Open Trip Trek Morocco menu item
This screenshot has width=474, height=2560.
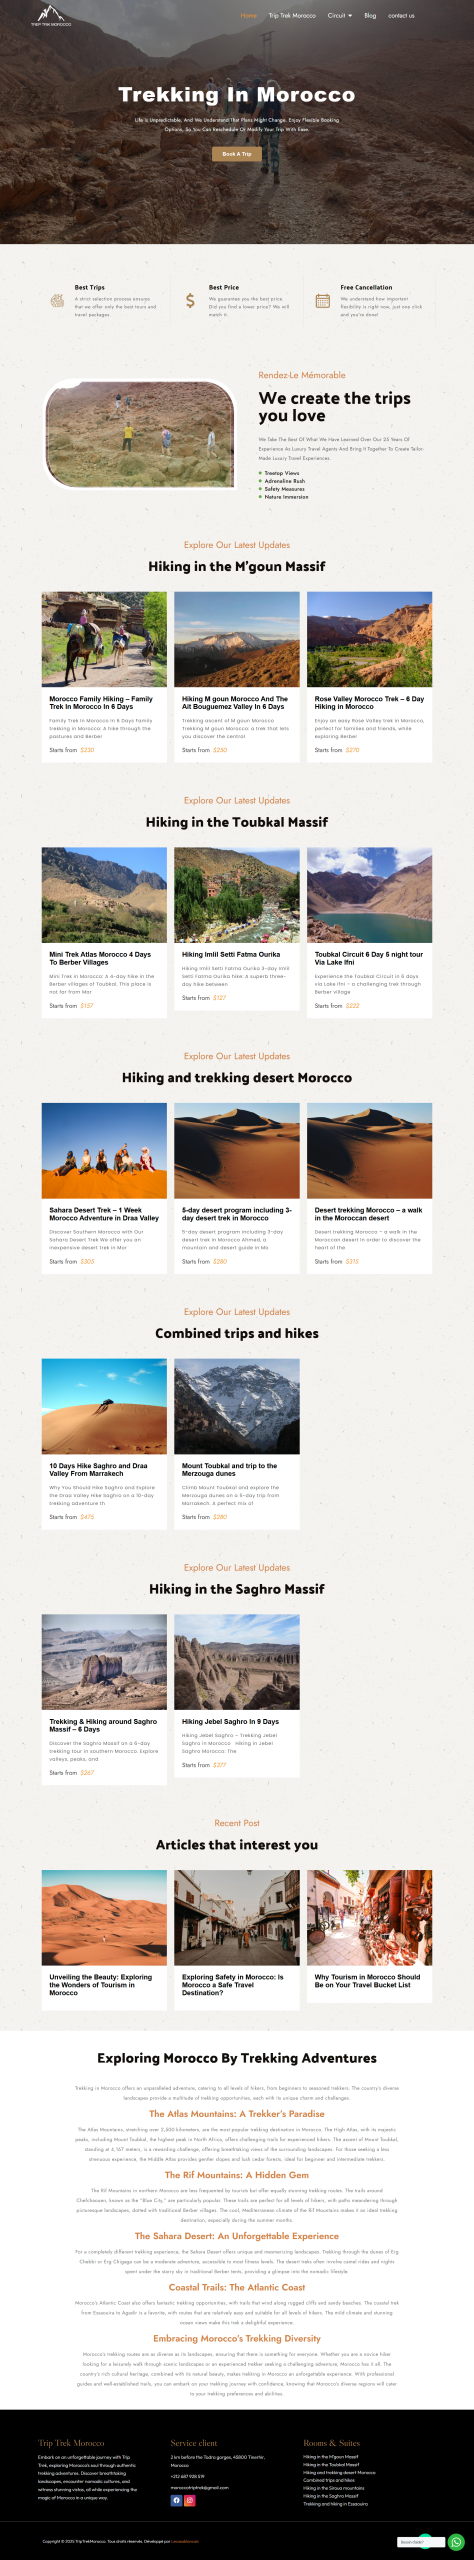tap(292, 16)
